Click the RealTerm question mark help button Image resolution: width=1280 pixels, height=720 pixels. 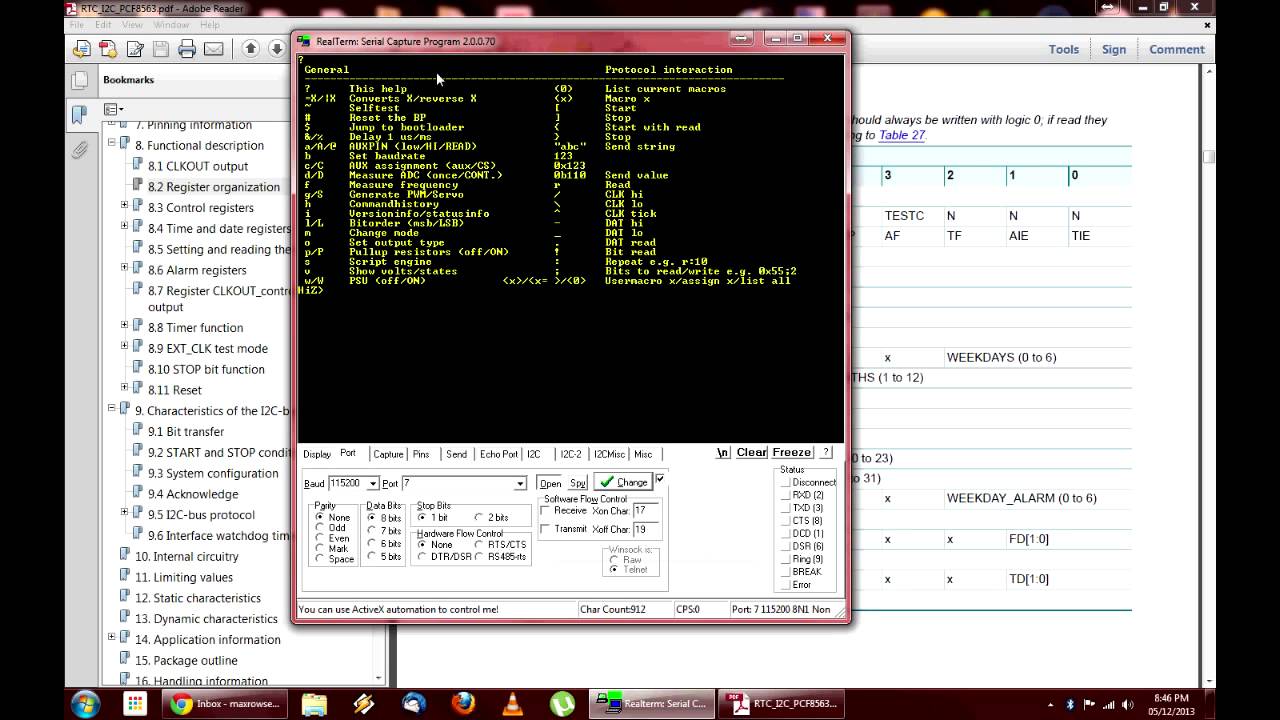[x=826, y=453]
